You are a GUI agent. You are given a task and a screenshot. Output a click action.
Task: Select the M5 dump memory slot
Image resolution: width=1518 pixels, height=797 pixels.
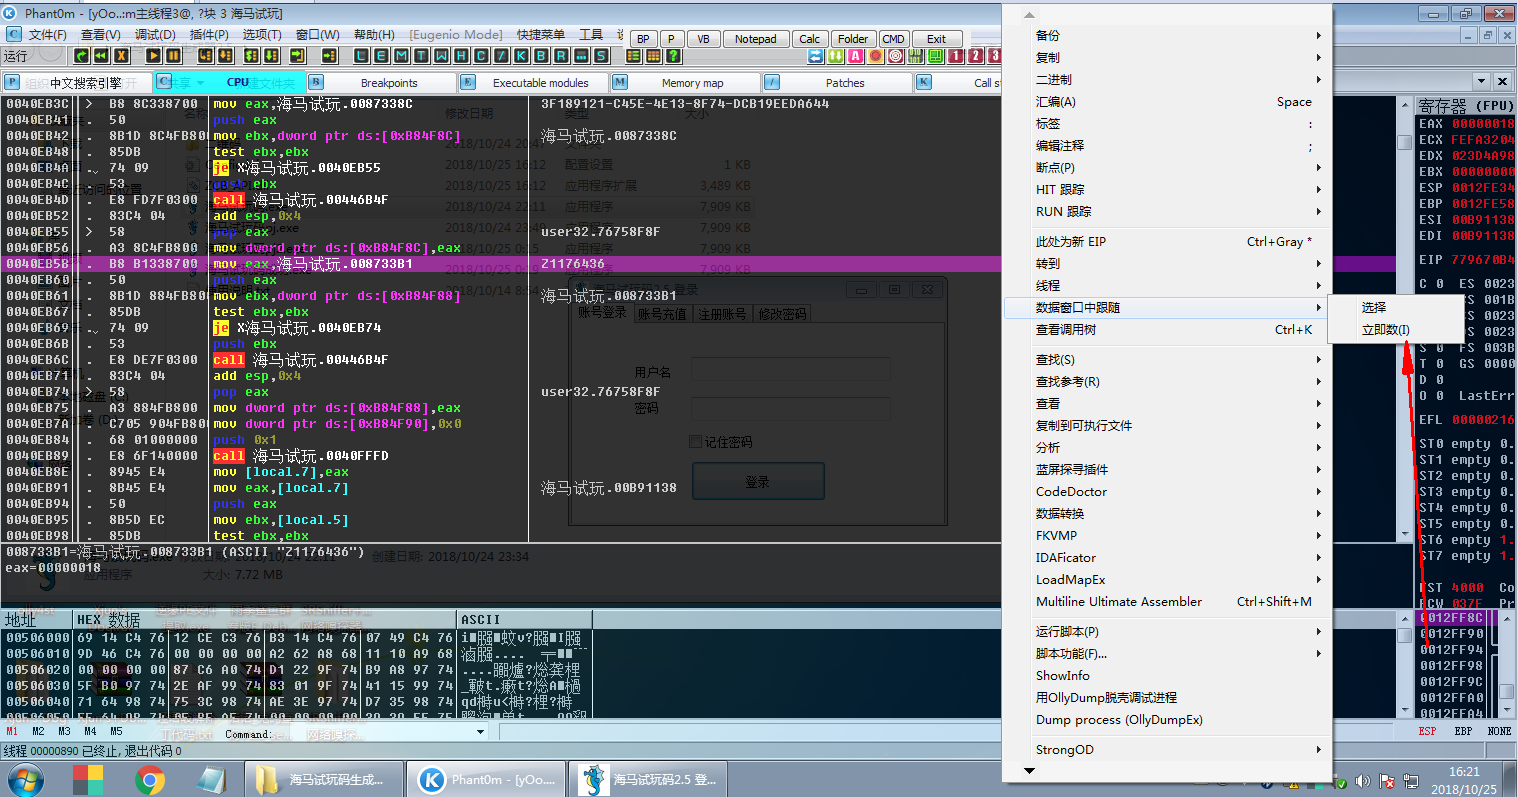click(x=116, y=732)
